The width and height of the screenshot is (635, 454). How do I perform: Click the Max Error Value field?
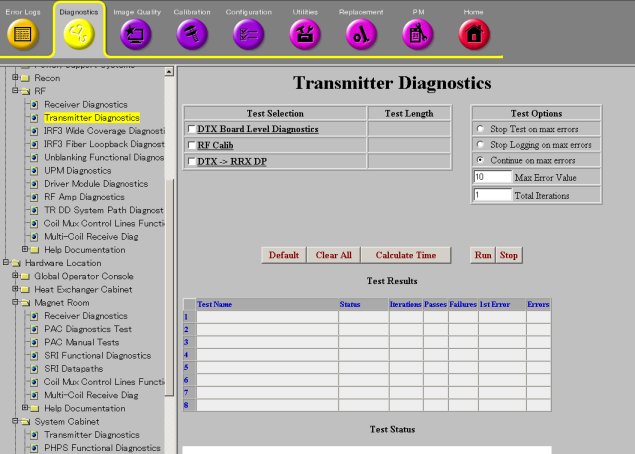(x=492, y=177)
